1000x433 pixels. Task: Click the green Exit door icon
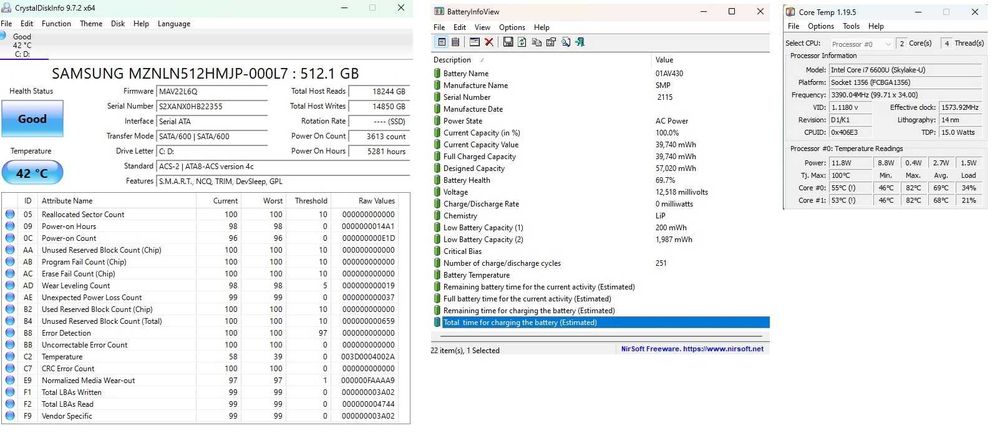point(580,42)
